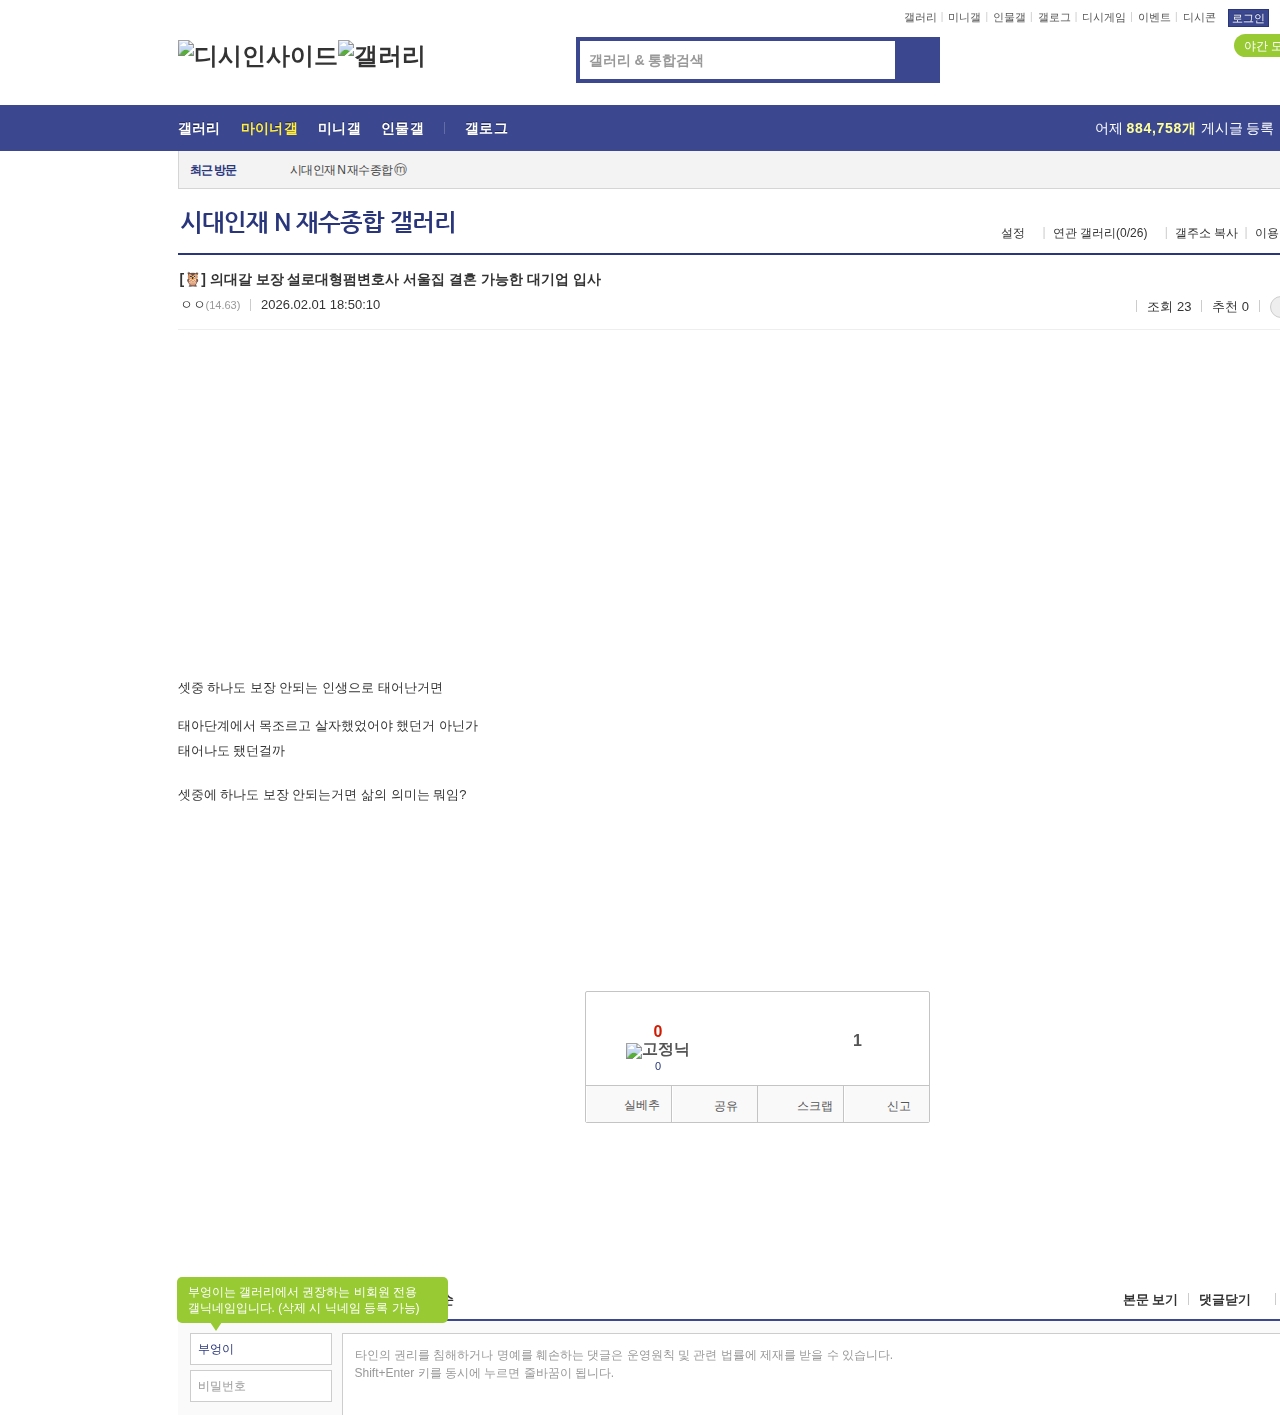The image size is (1280, 1415).
Task: Click the owl icon in the post title
Action: click(193, 280)
